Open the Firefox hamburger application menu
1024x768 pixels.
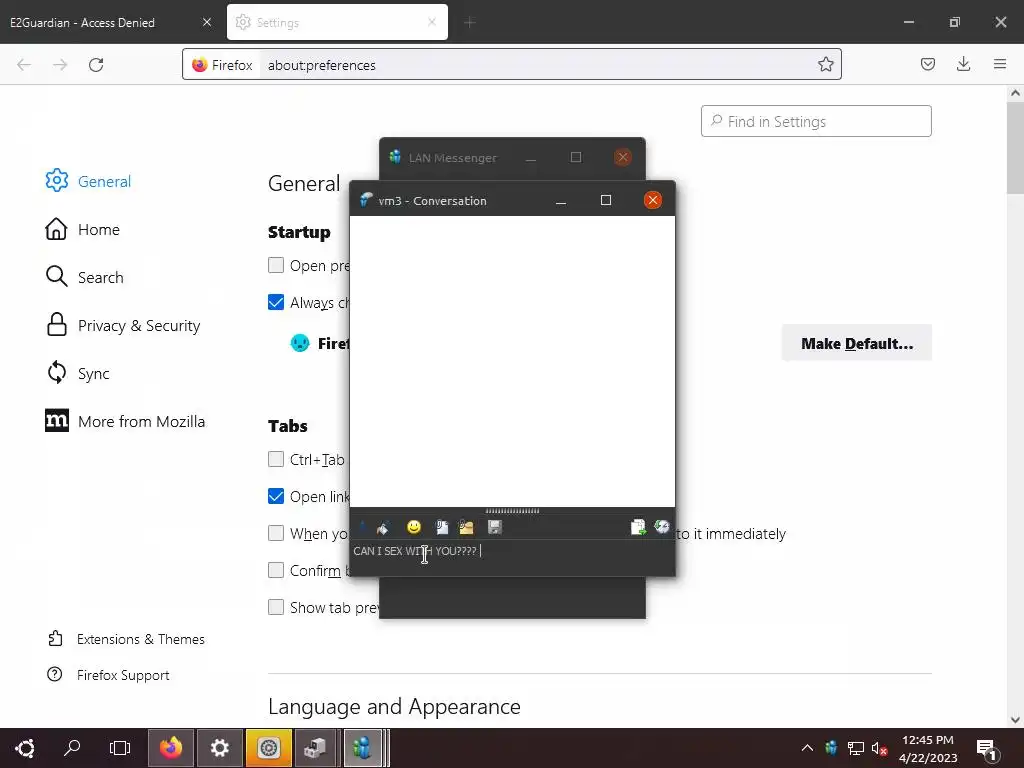(999, 64)
